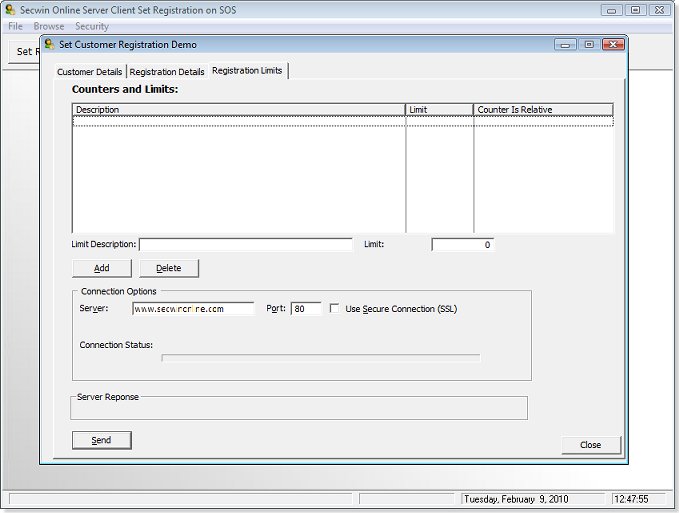The image size is (679, 513).
Task: Click the Counter Is Relative column header
Action: coord(542,110)
